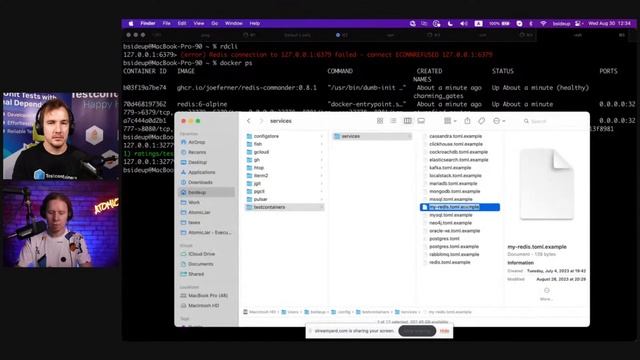The height and width of the screenshot is (360, 640).
Task: Expand the pulsar folder chevron
Action: click(x=322, y=199)
